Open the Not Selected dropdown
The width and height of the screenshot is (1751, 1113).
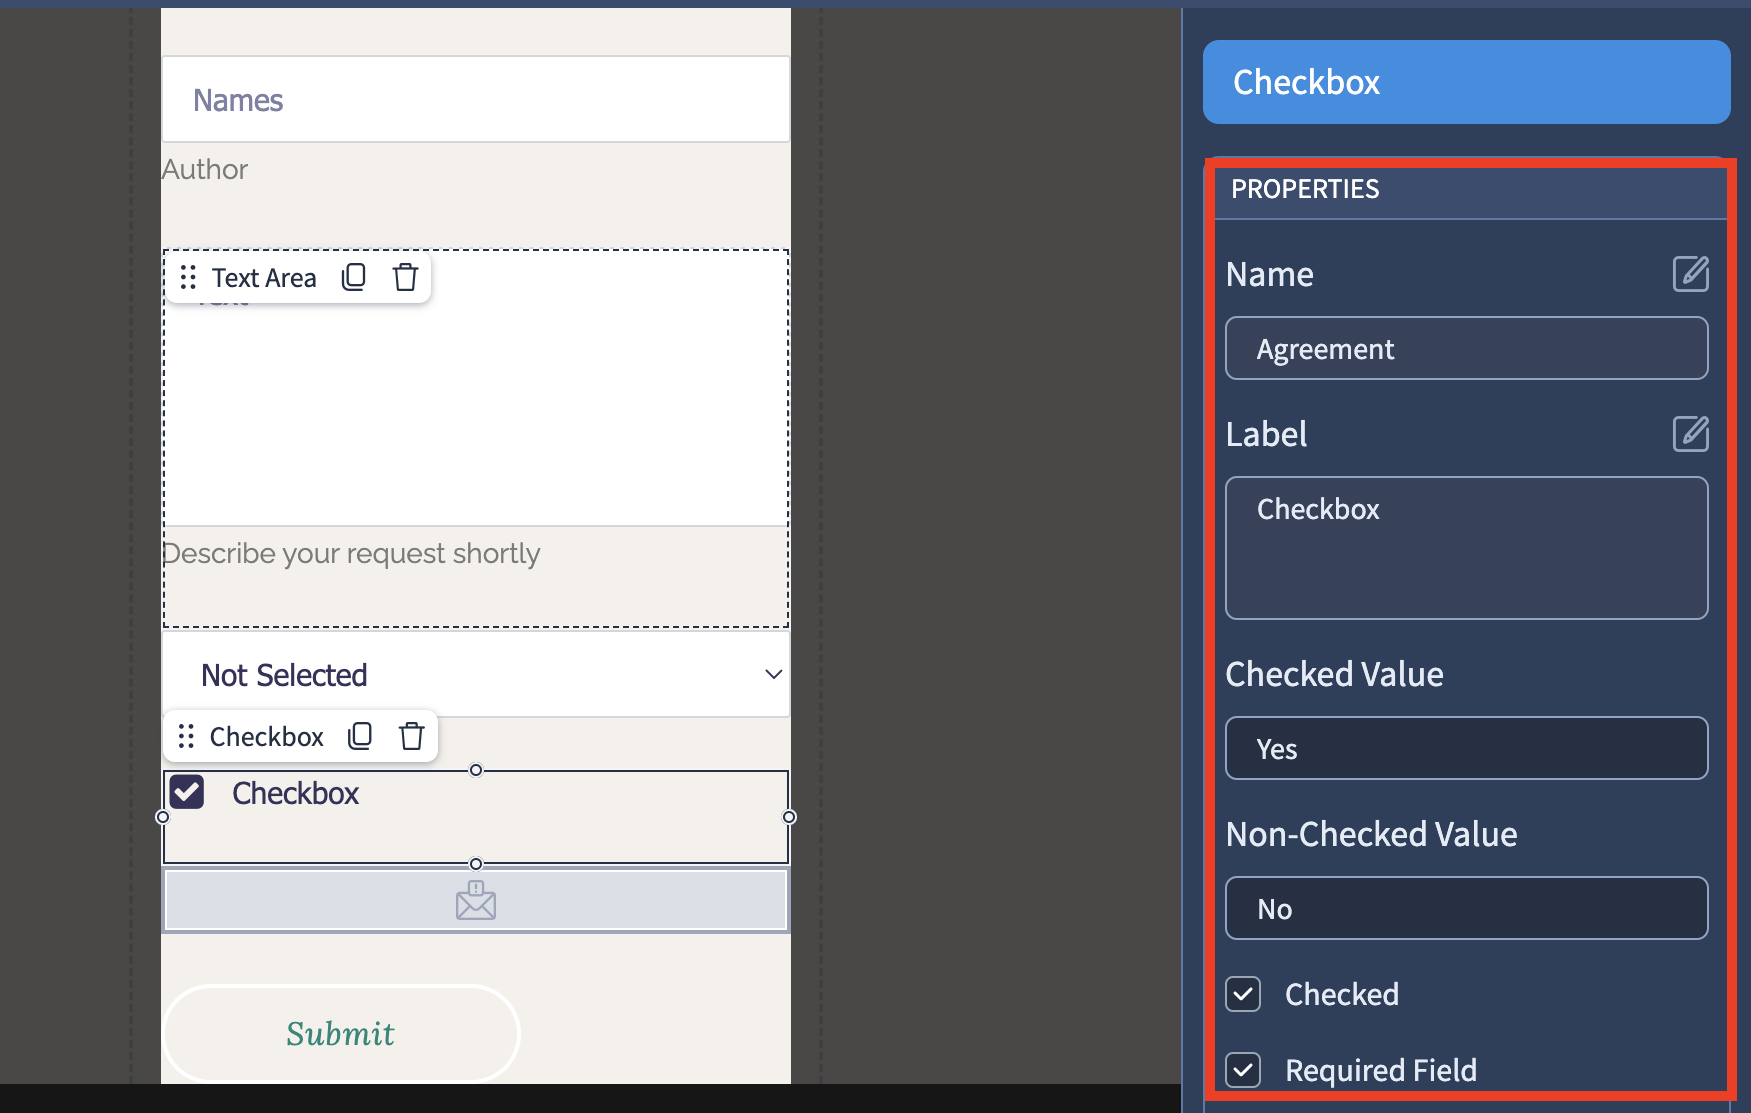click(x=476, y=674)
